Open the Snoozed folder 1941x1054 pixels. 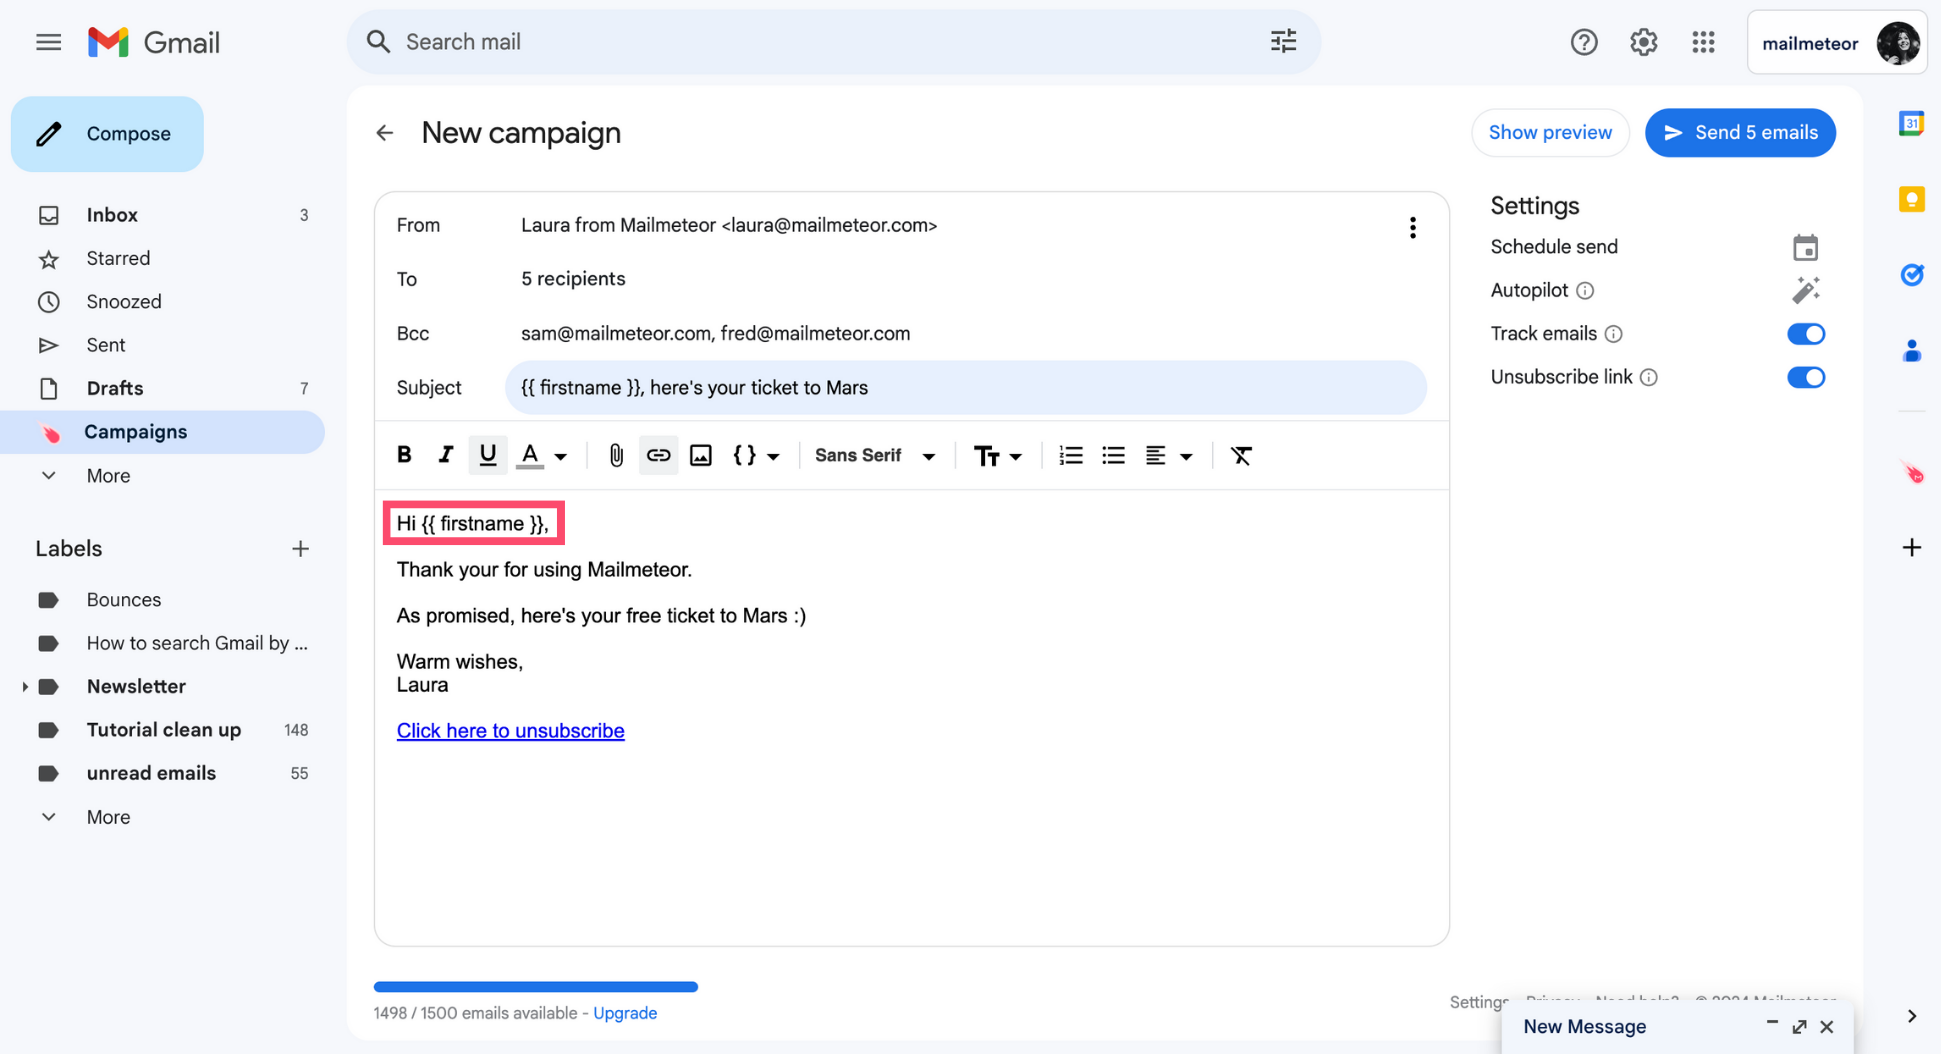coord(162,302)
